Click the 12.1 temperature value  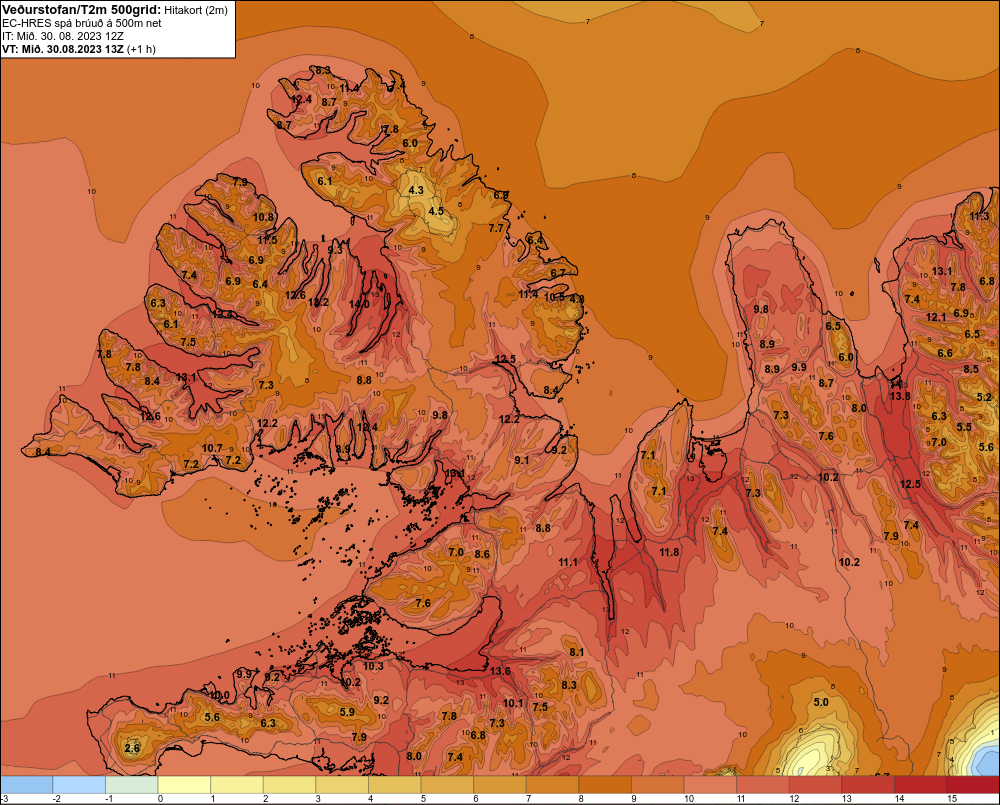tap(936, 317)
